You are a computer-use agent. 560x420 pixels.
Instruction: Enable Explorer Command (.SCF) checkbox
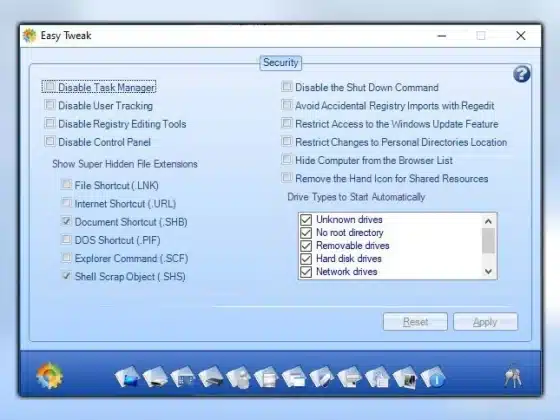pos(66,258)
